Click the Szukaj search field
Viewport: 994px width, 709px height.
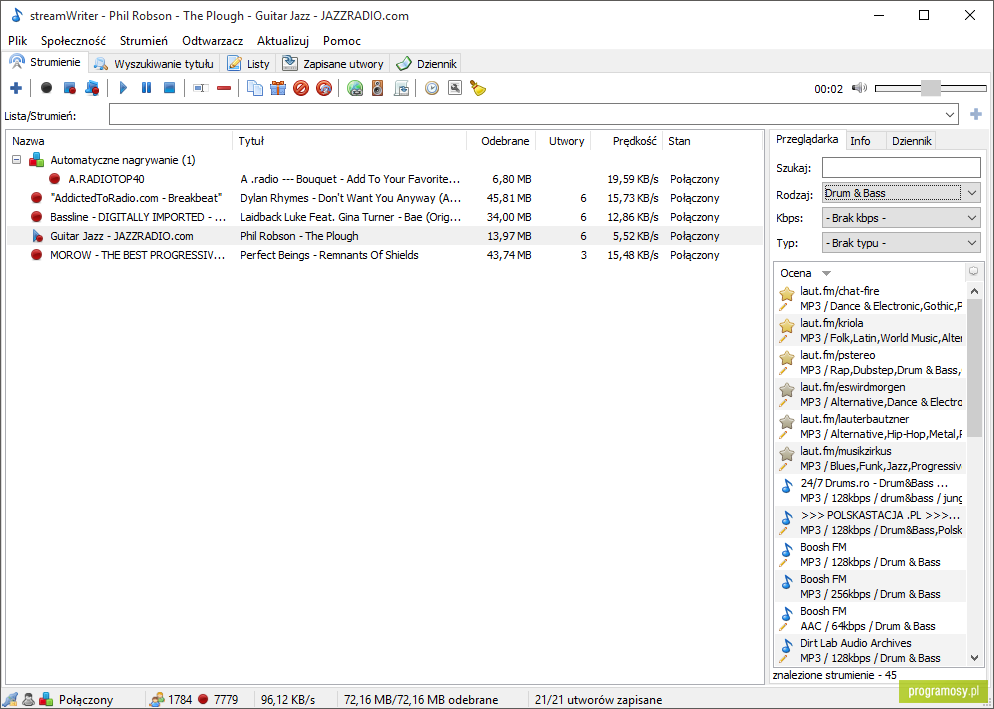pos(901,168)
